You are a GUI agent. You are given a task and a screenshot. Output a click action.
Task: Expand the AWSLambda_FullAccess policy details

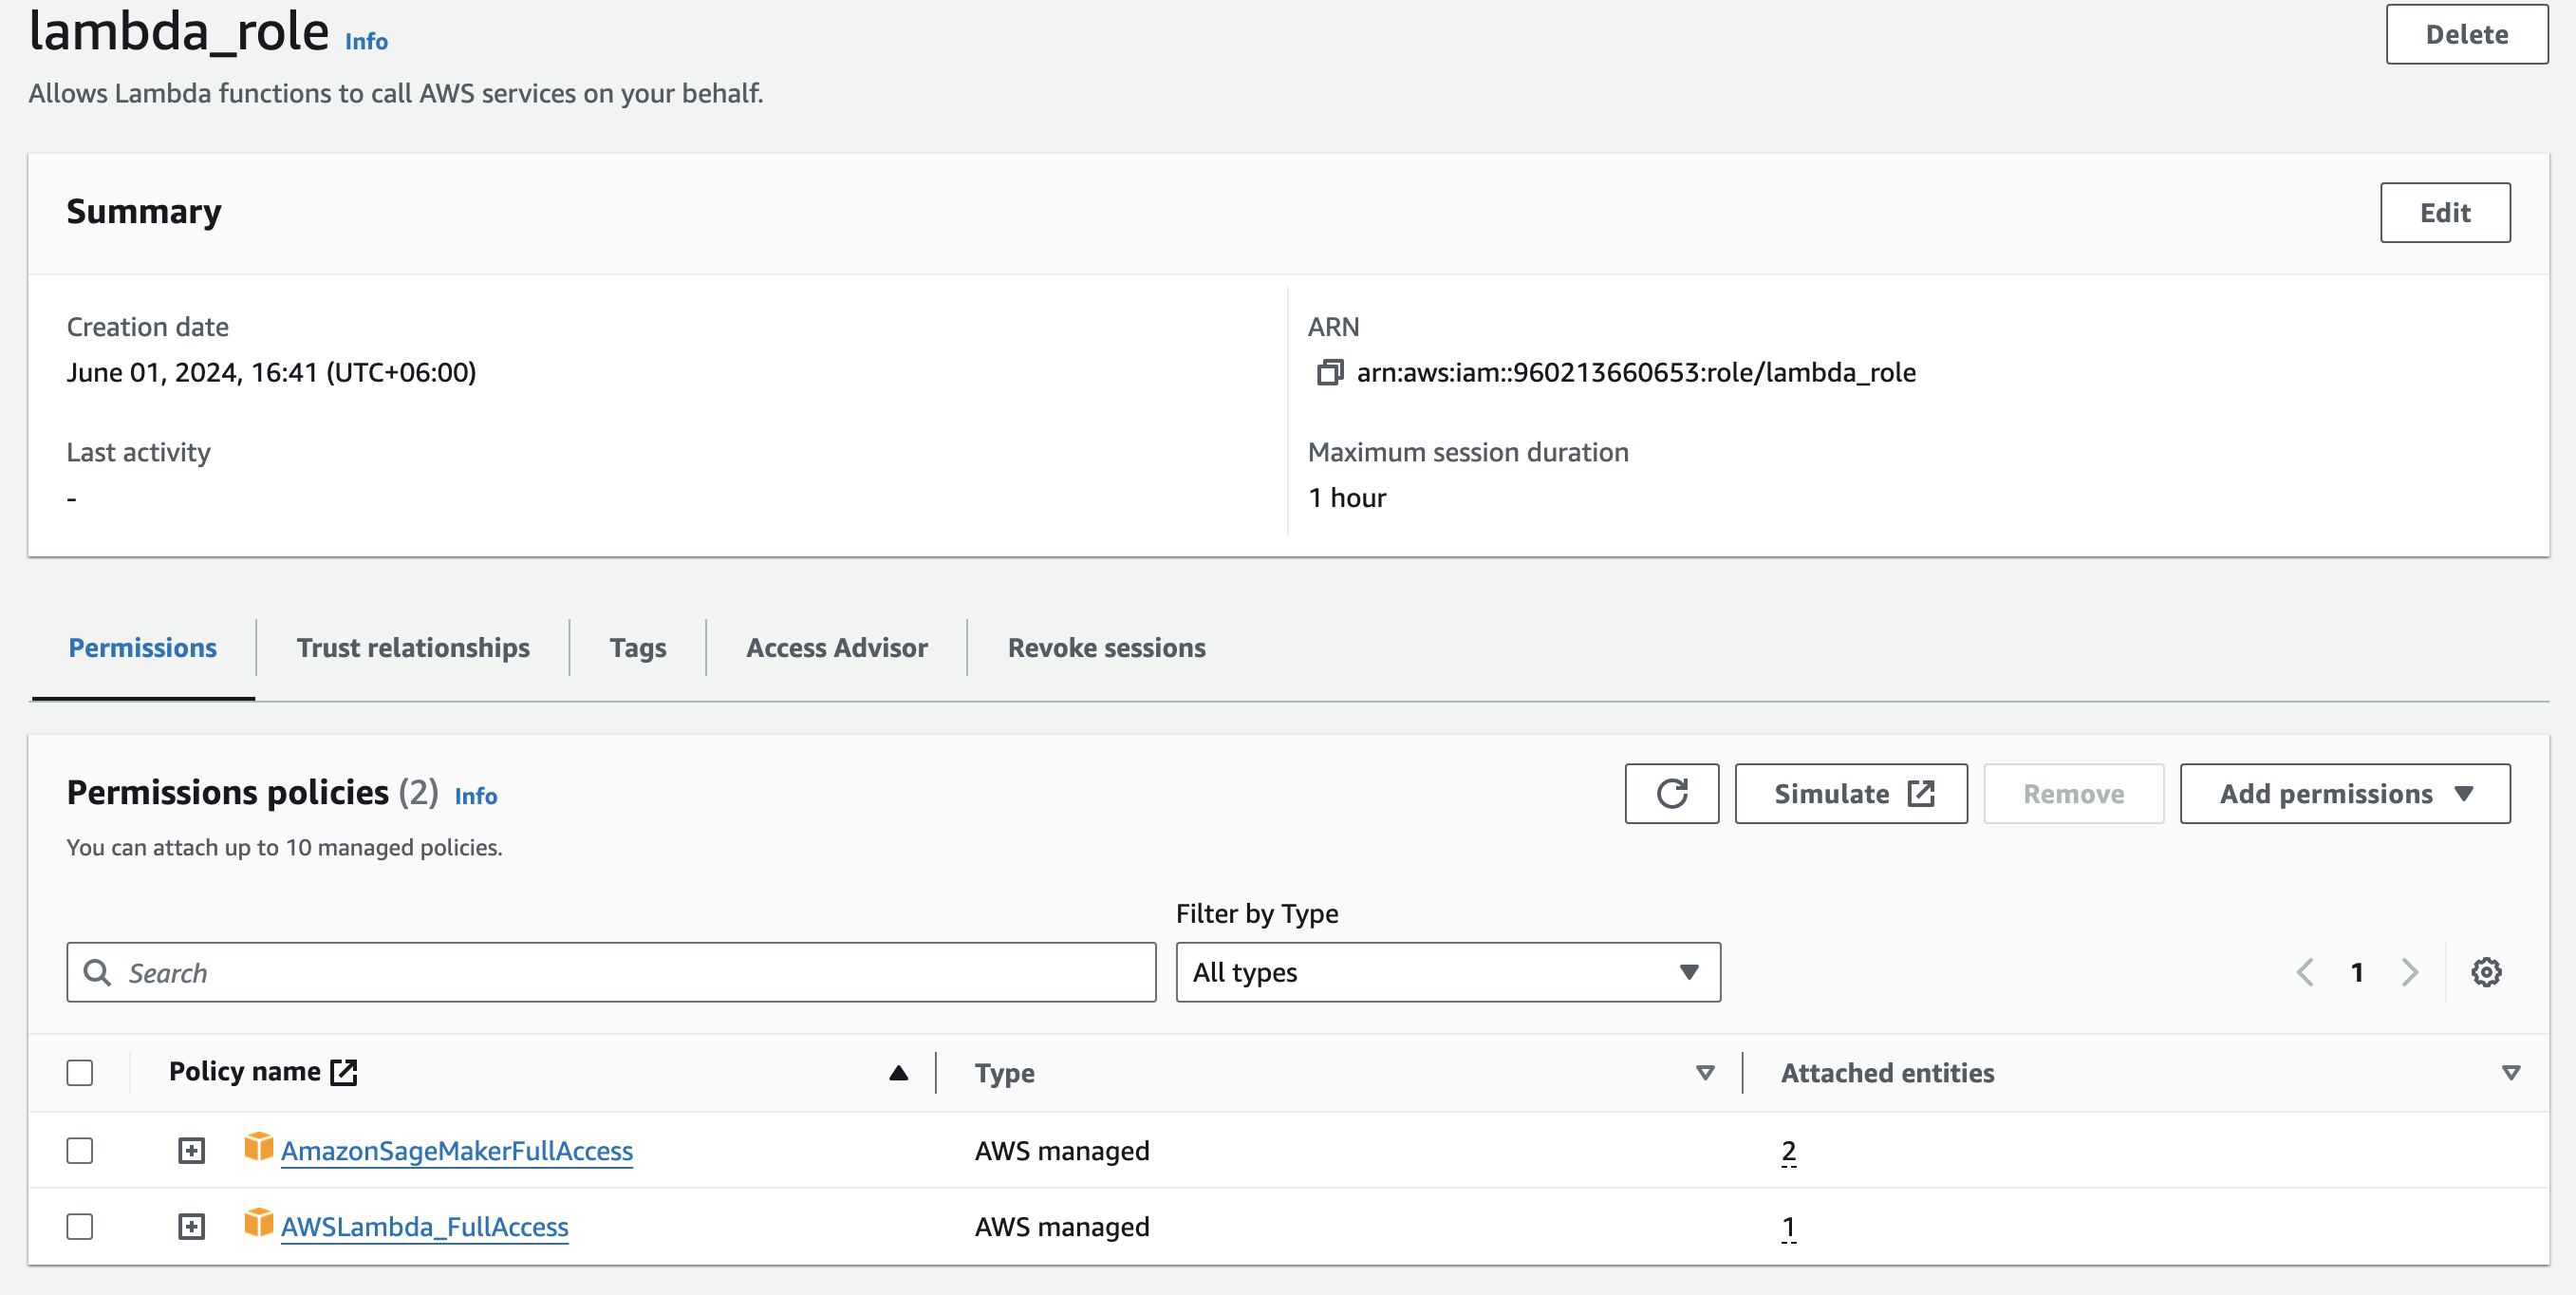[x=191, y=1226]
